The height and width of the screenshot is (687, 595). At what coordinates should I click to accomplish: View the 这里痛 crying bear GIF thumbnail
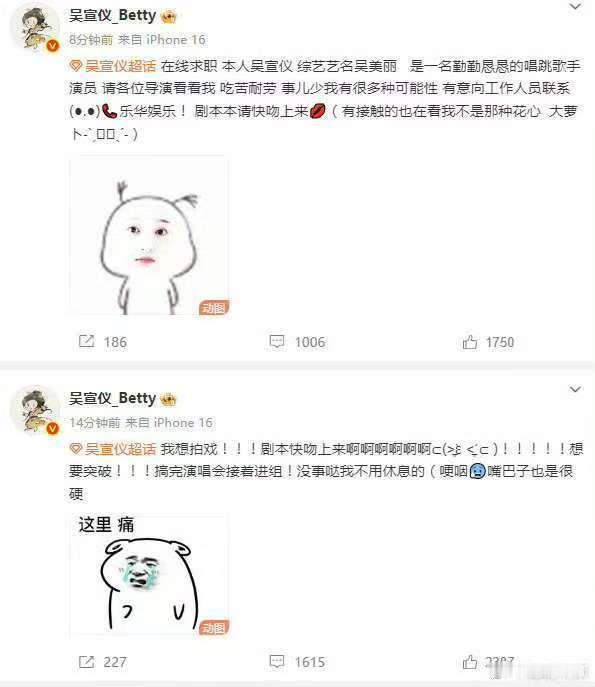[x=149, y=574]
